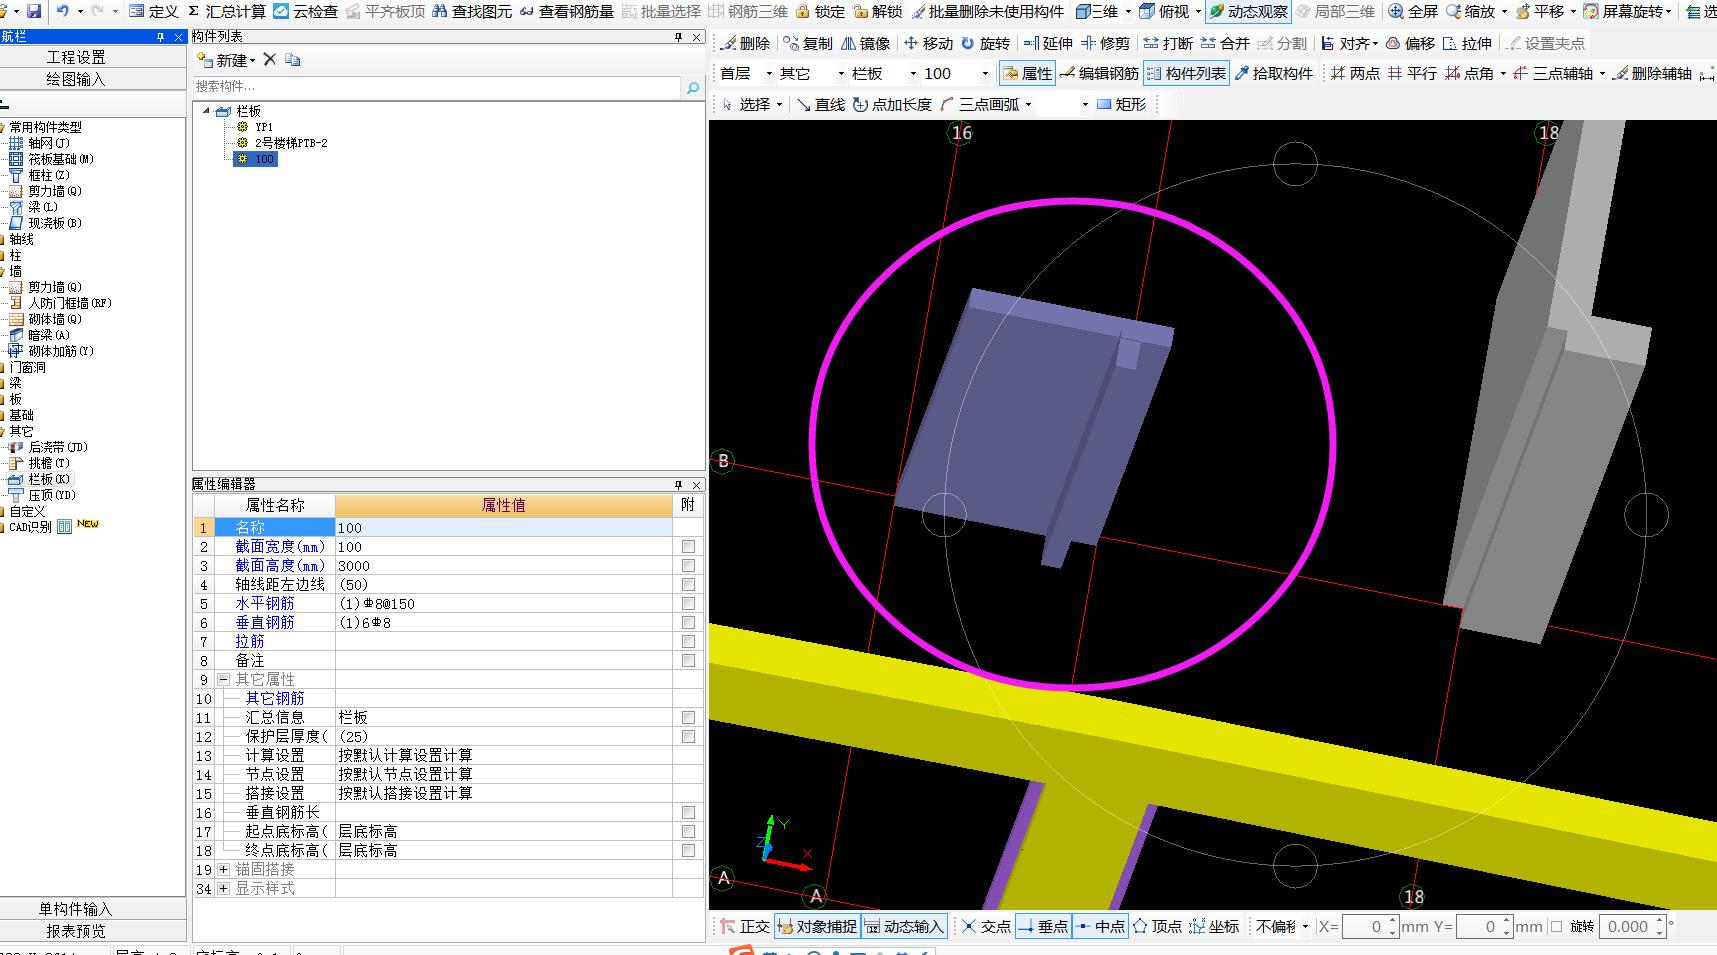Click 平行 parallel axis tool
Screen dimensions: 1717x955
coord(1412,73)
